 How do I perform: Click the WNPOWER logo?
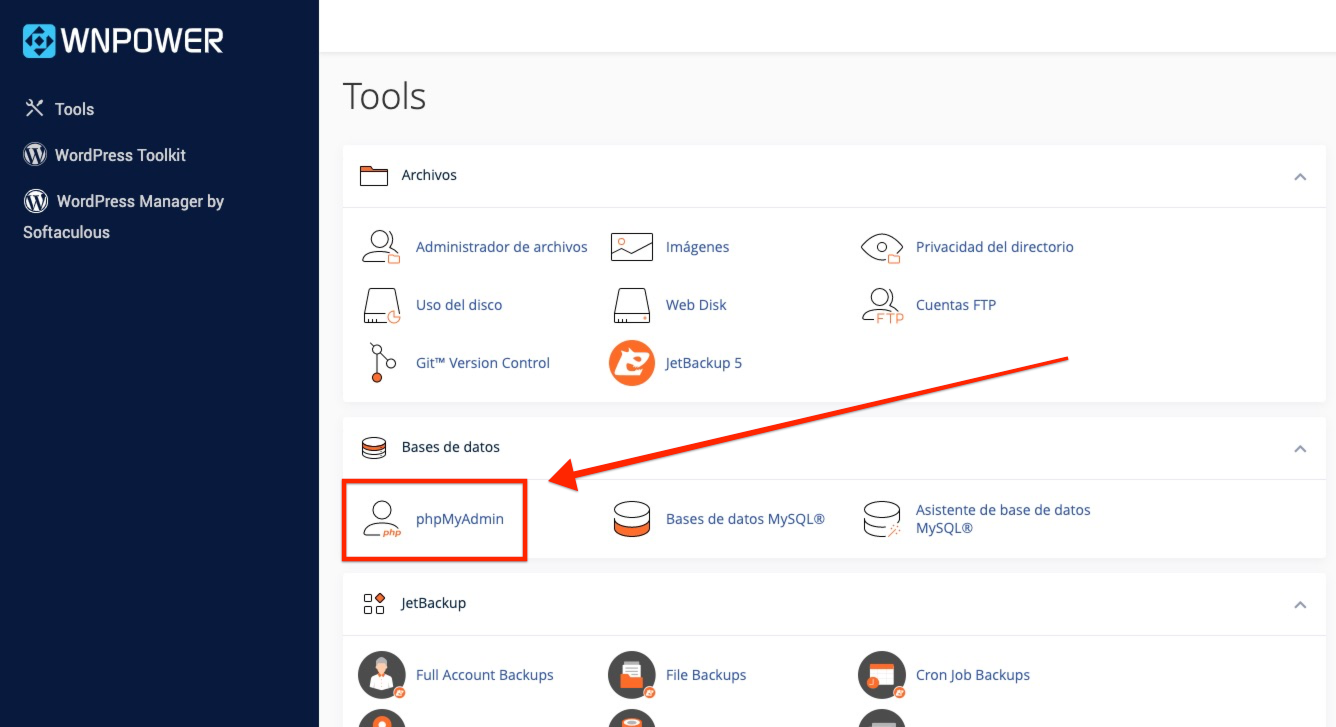coord(123,40)
